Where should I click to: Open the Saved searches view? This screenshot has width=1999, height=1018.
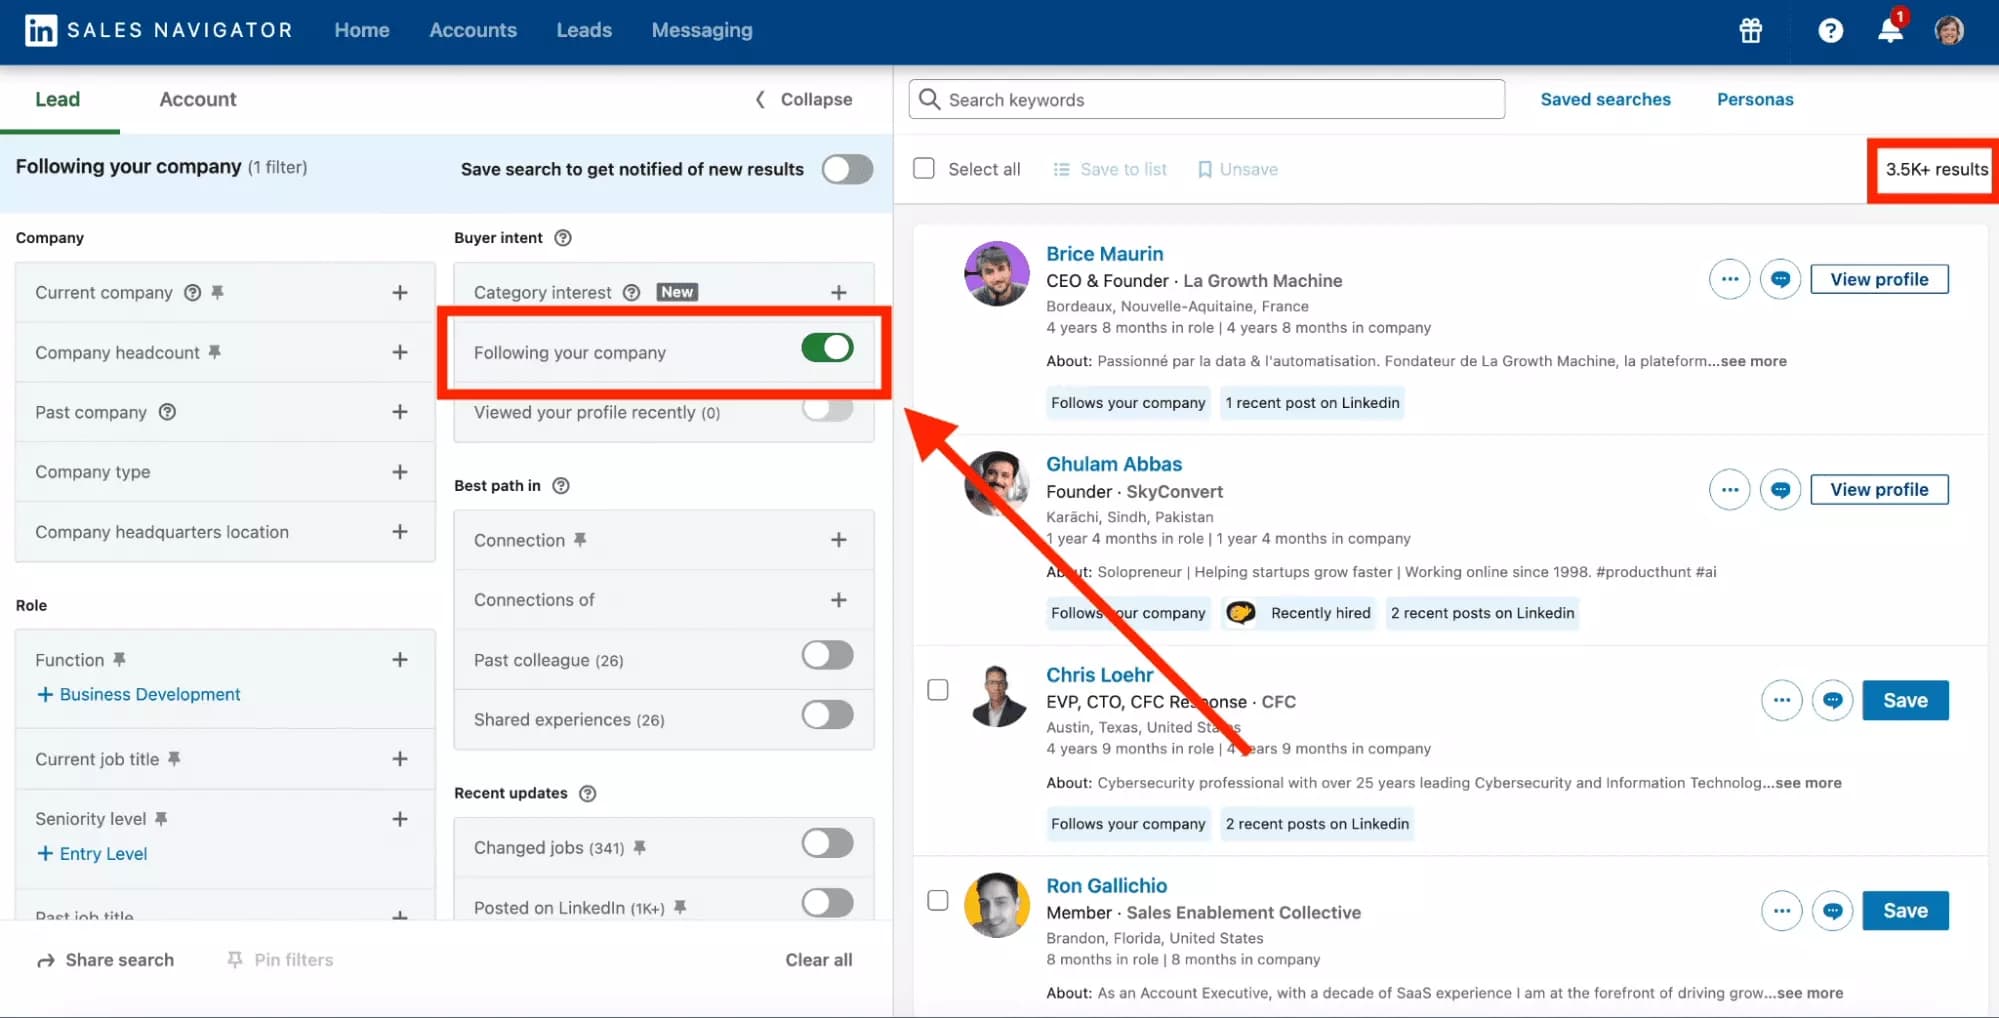click(1605, 99)
